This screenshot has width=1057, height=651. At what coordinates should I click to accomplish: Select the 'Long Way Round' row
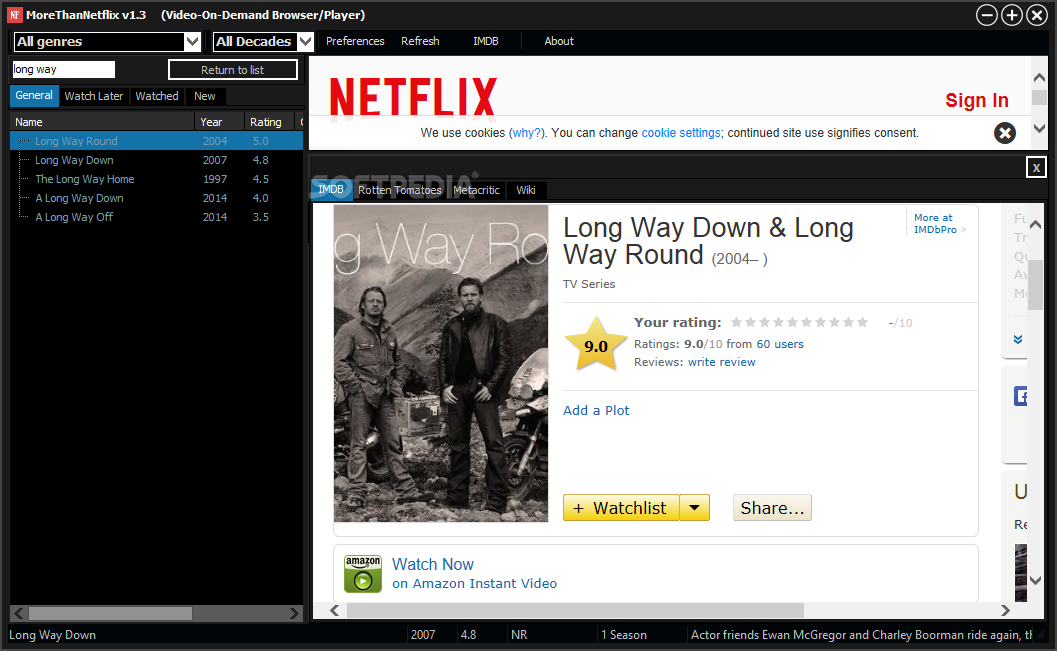tap(156, 141)
